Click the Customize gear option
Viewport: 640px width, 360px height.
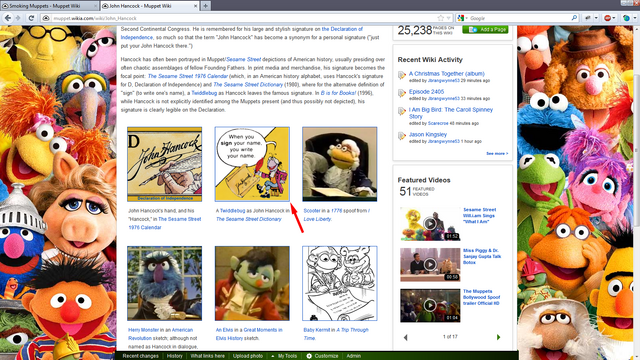tap(322, 356)
